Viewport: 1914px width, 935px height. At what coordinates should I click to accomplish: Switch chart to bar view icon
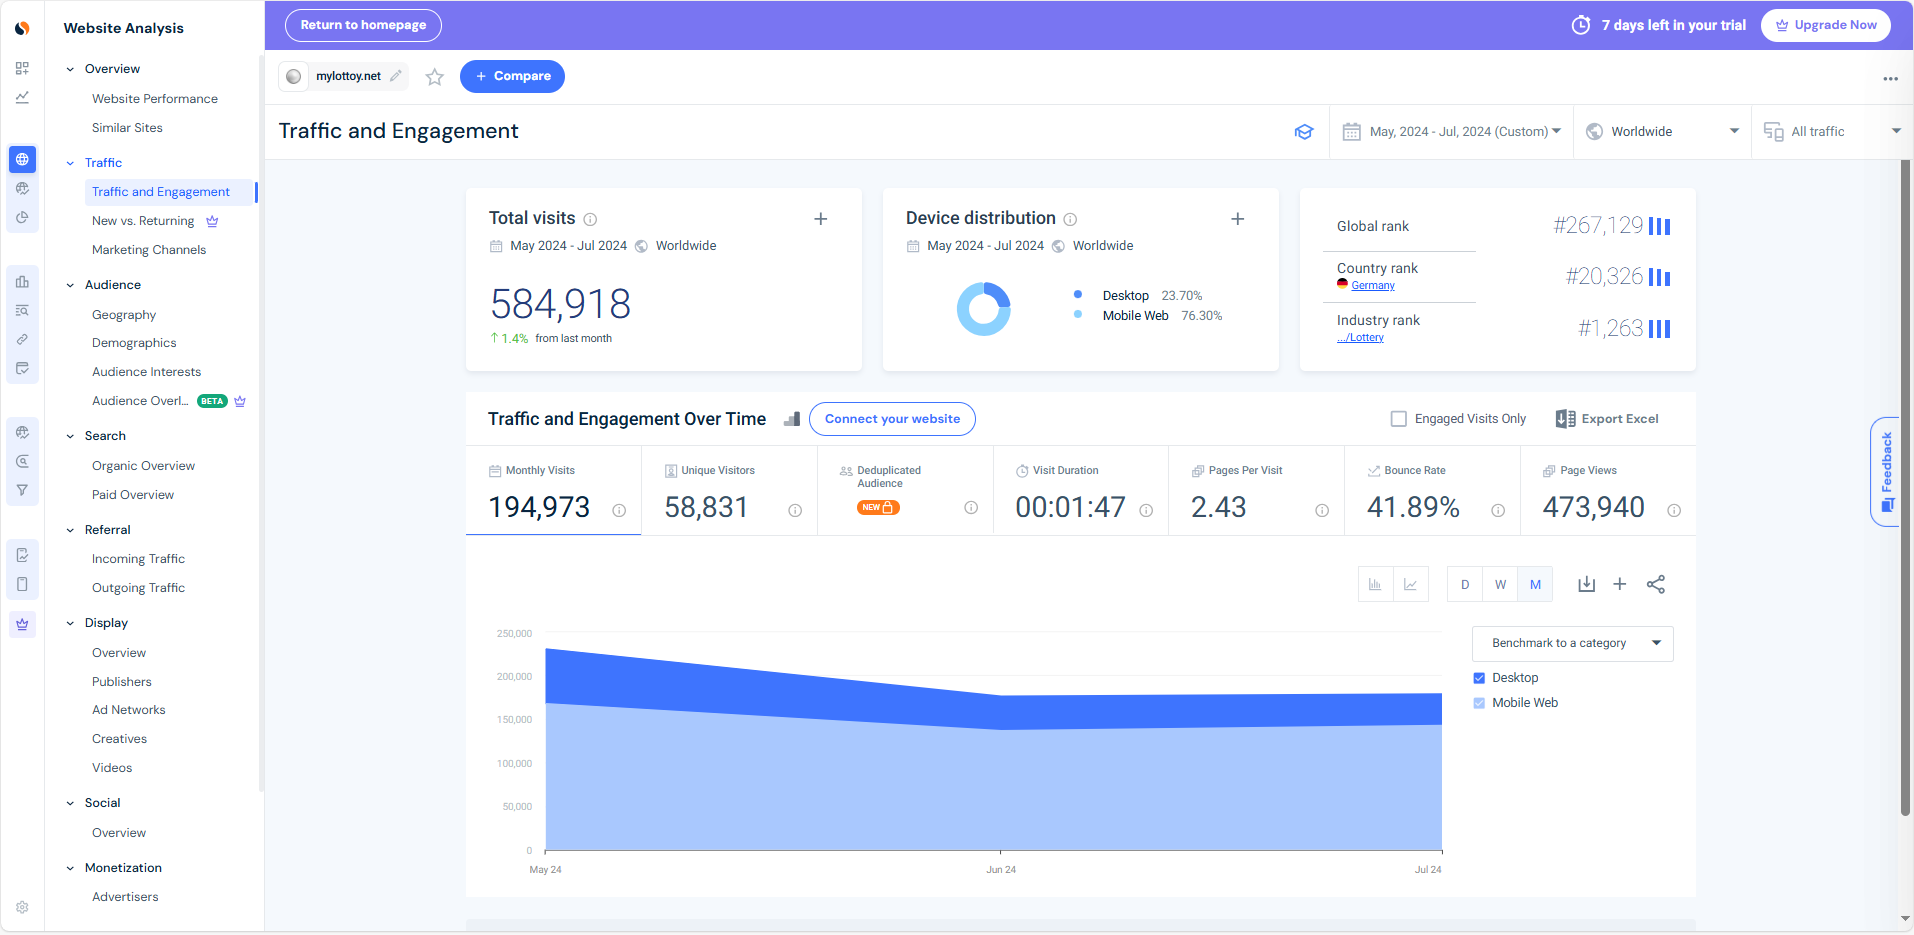(1375, 584)
